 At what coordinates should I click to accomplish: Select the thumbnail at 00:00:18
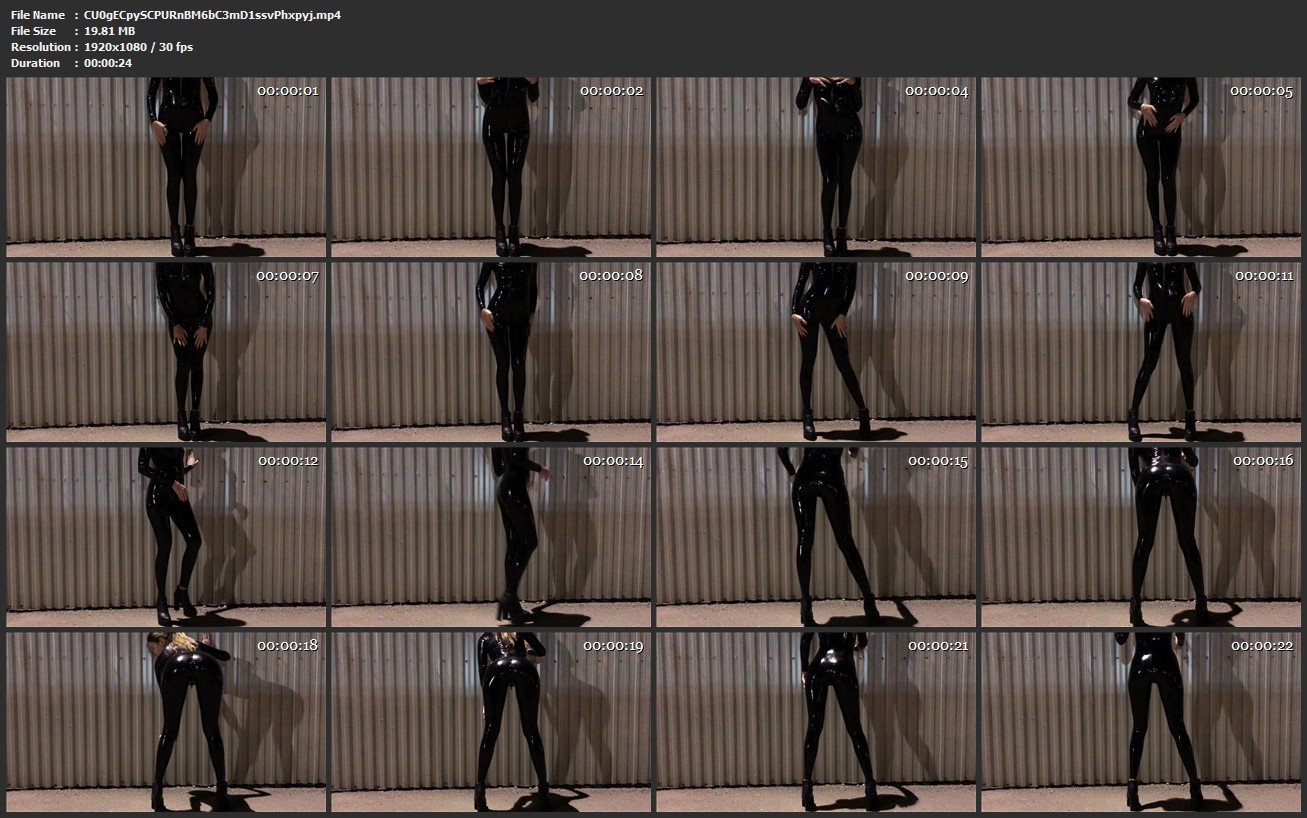166,722
